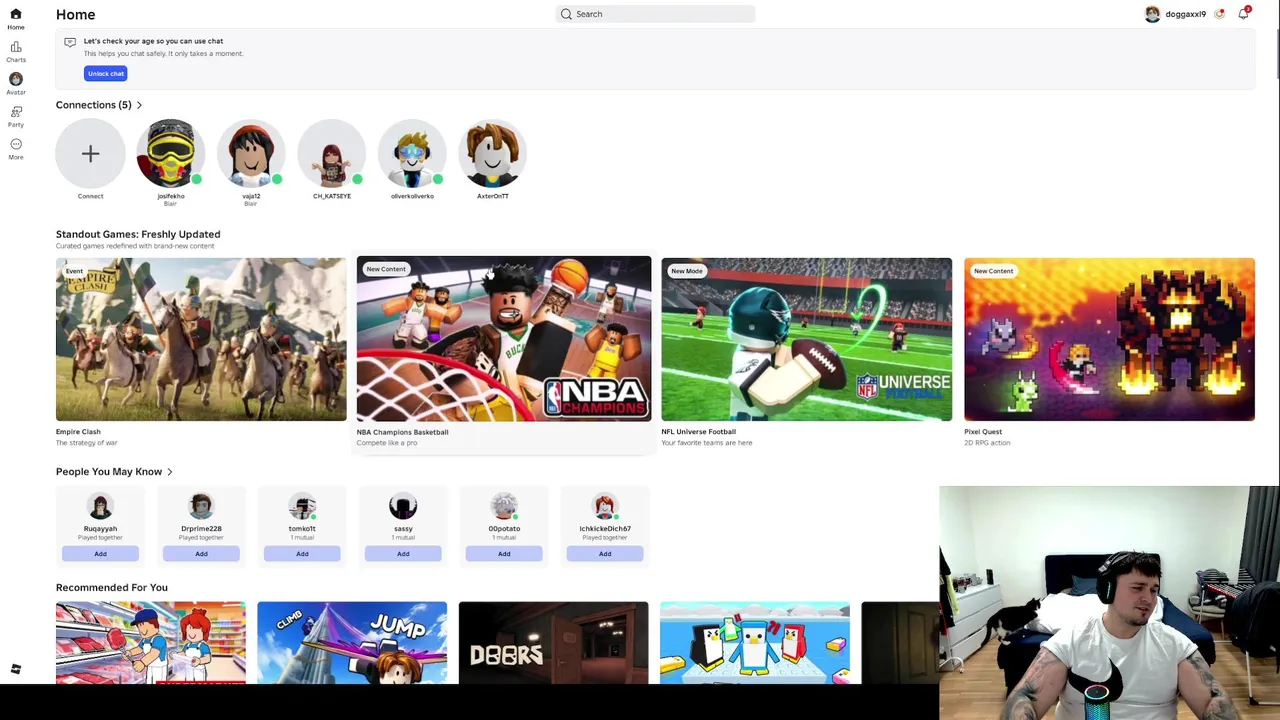
Task: Add 00potato as a connection
Action: pos(504,554)
